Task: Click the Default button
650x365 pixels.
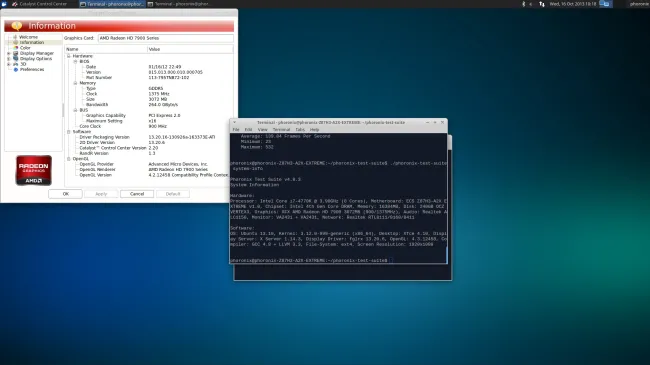Action: [x=173, y=194]
